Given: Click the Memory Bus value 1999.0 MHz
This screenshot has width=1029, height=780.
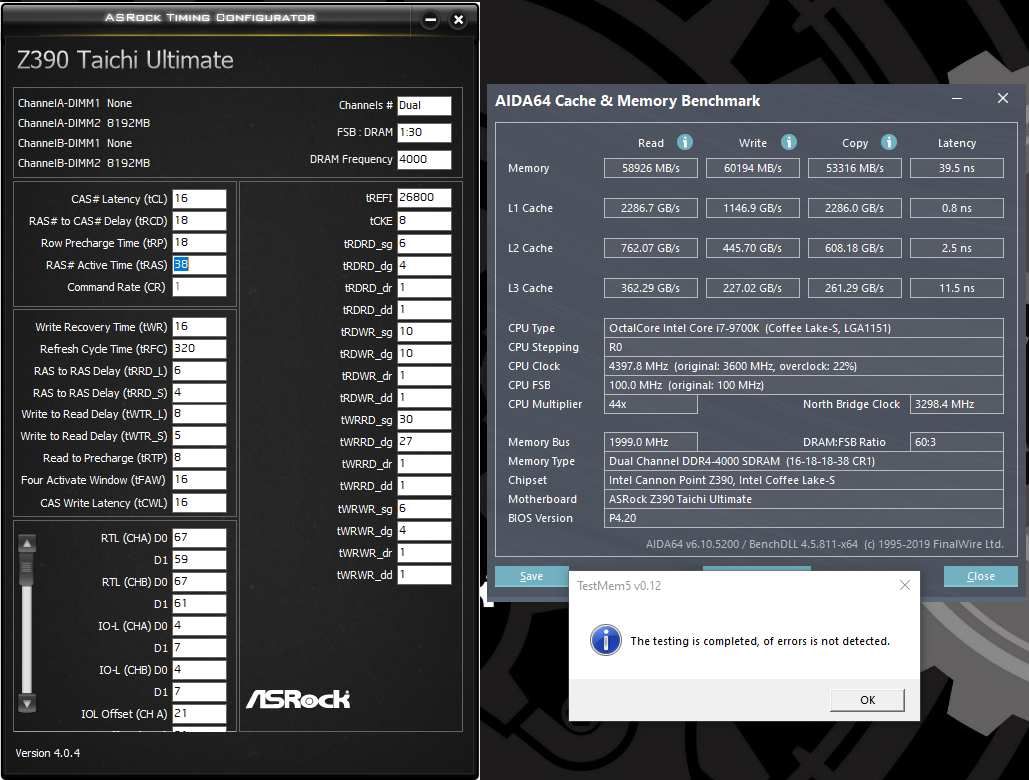Looking at the screenshot, I should (650, 442).
